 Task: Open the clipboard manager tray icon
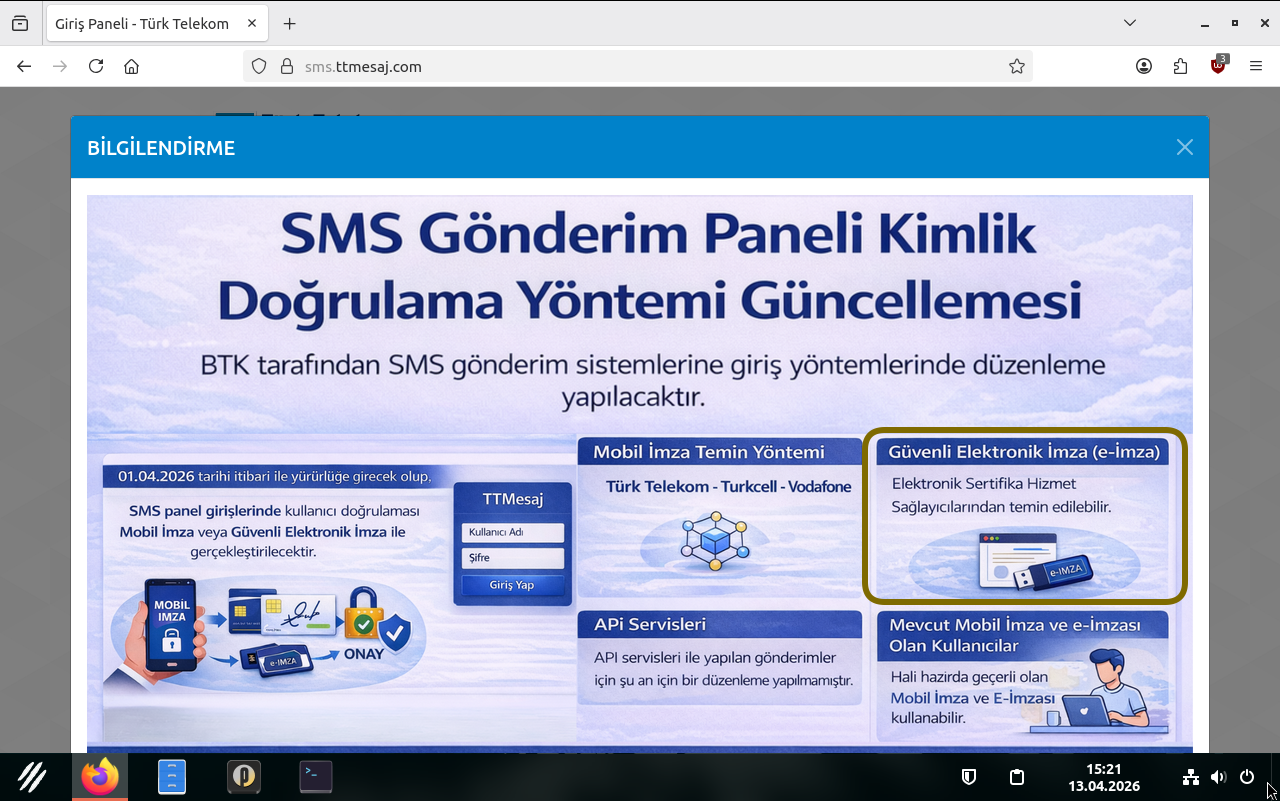point(1017,777)
